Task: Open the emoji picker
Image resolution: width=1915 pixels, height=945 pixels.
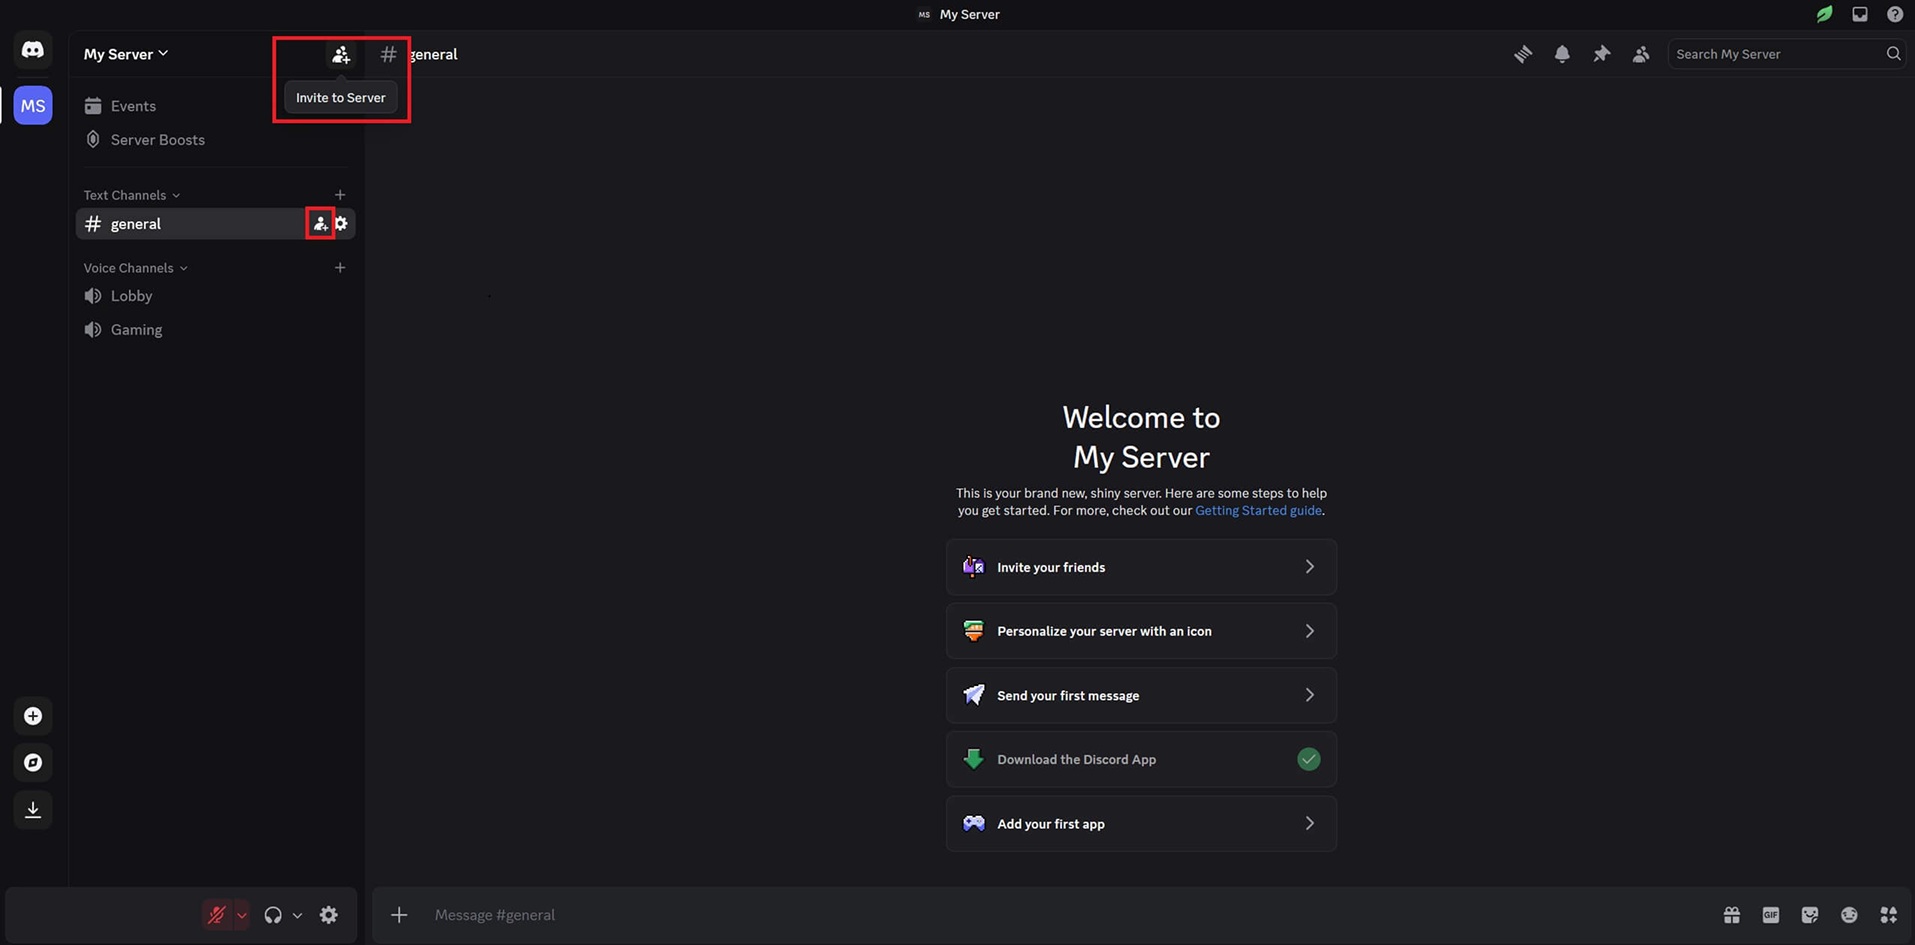Action: [1849, 915]
